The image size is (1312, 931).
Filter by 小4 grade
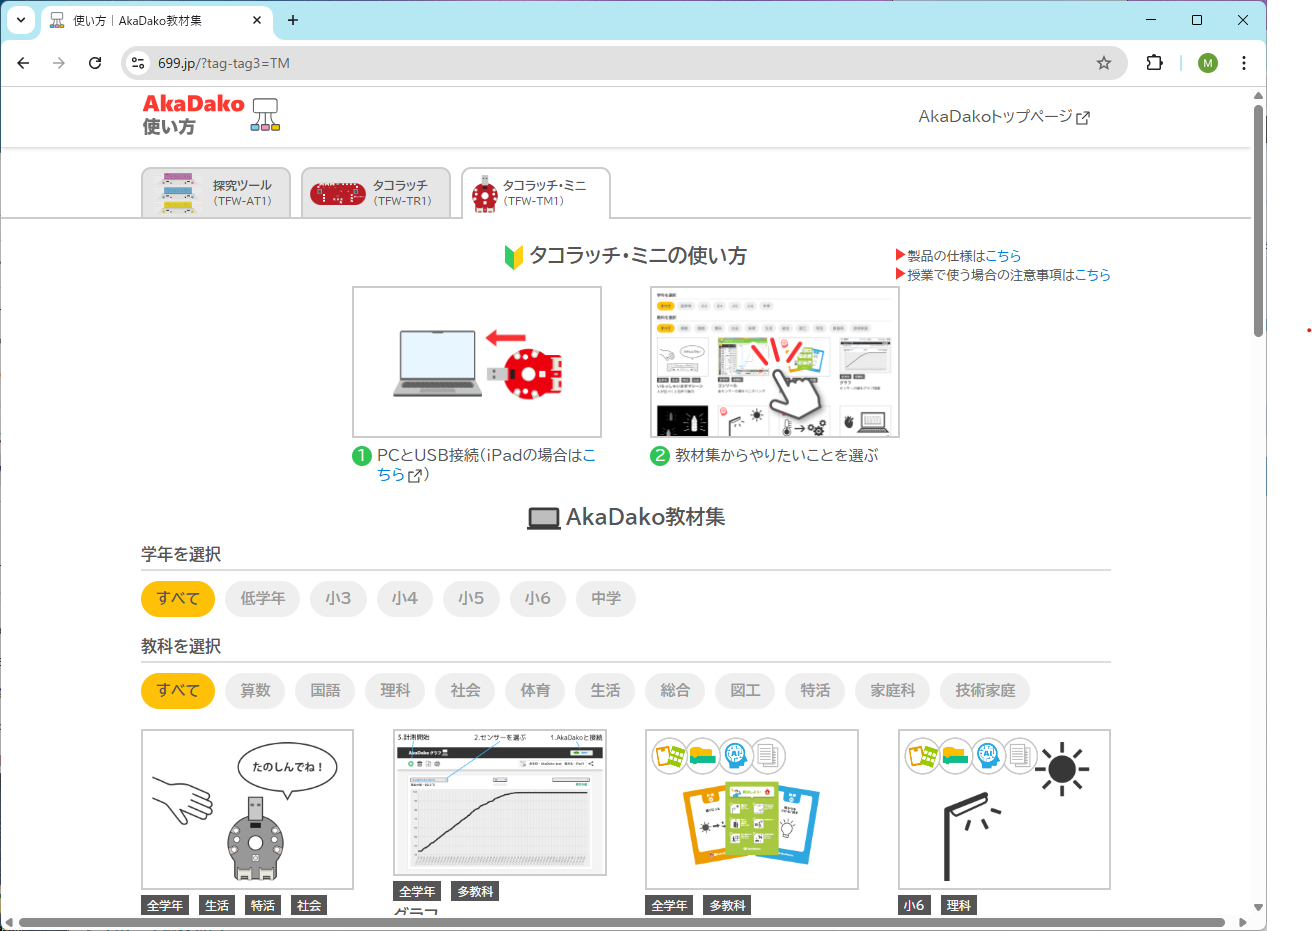coord(405,599)
